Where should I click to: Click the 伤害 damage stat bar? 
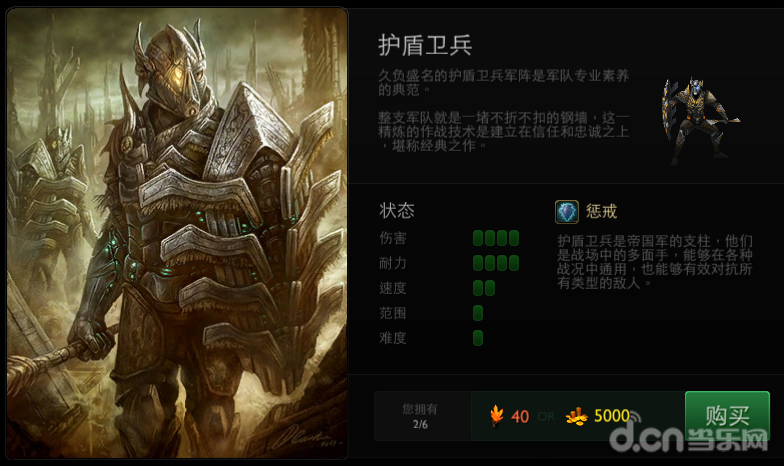[x=496, y=238]
